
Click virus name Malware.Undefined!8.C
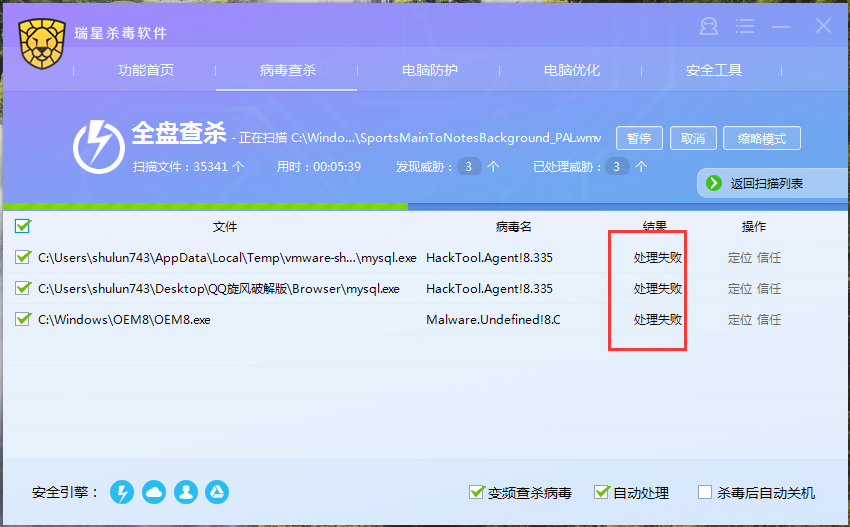tap(493, 319)
